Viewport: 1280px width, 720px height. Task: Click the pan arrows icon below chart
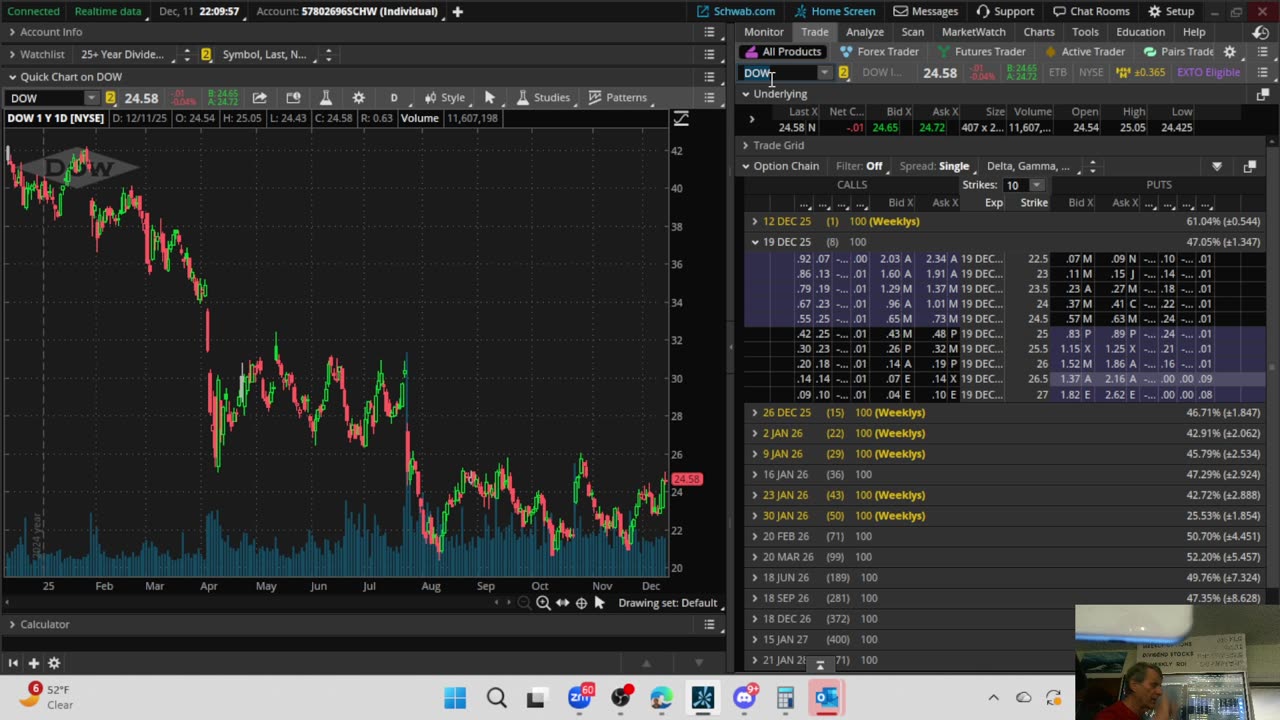(x=562, y=602)
